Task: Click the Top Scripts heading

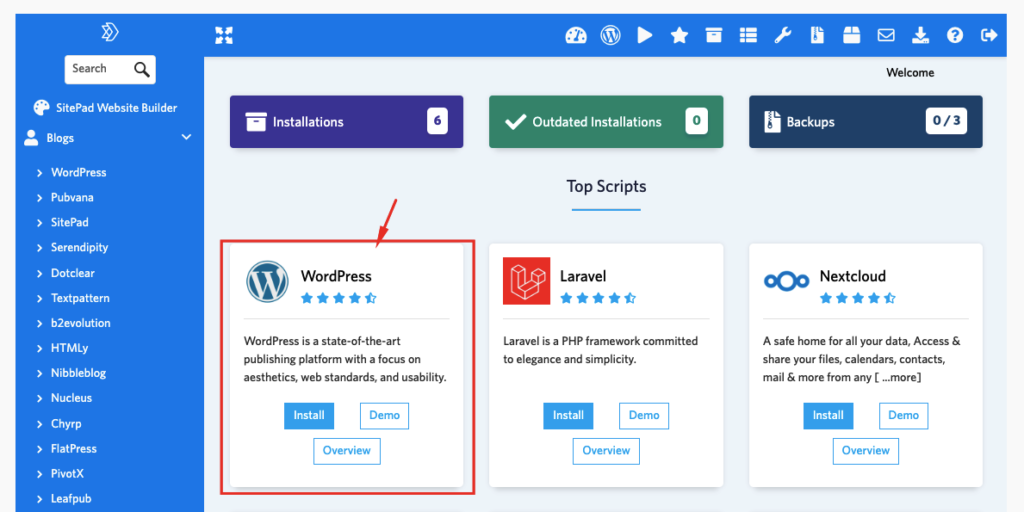Action: [606, 187]
